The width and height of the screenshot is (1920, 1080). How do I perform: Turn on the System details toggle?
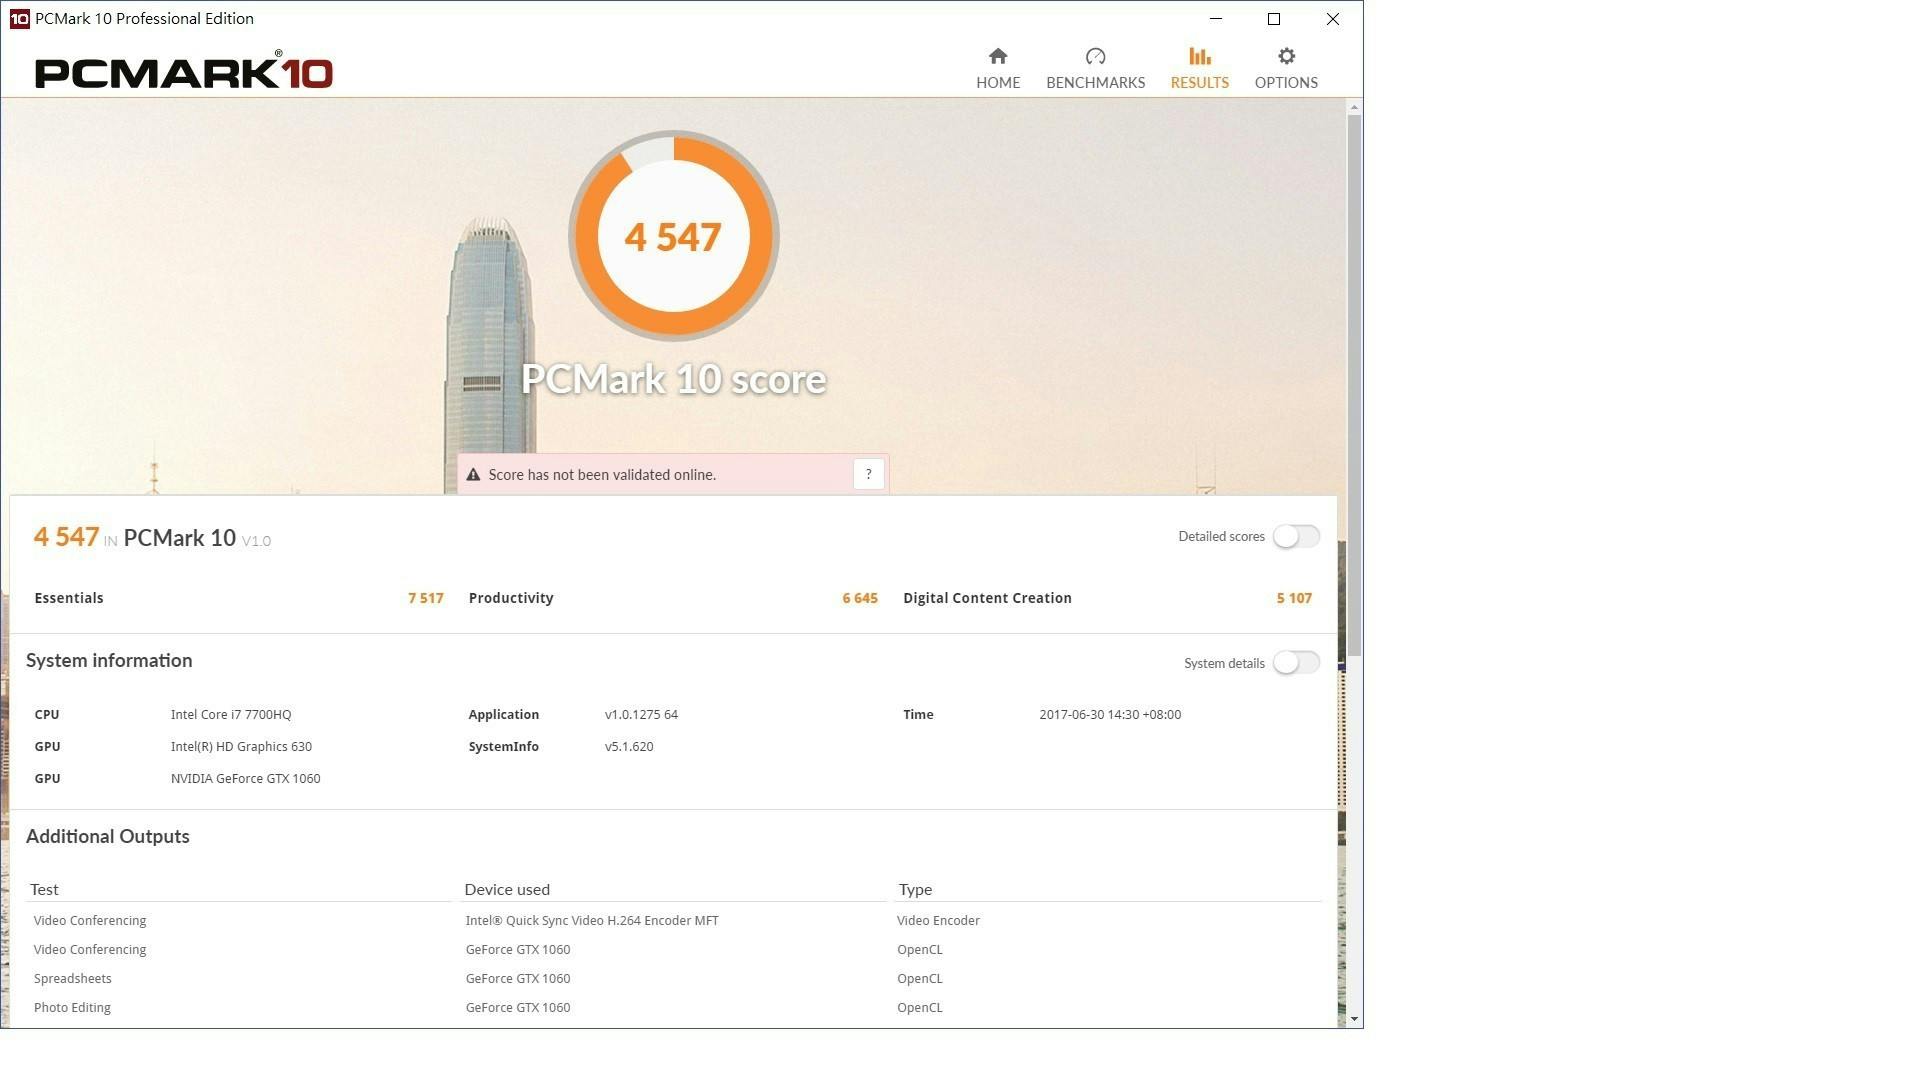point(1296,663)
